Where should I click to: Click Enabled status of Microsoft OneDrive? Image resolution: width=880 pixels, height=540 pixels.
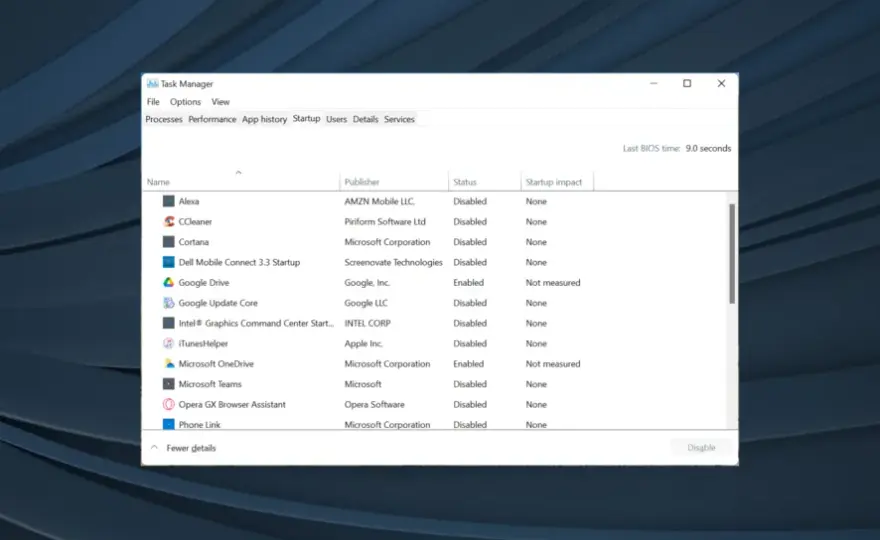(469, 364)
